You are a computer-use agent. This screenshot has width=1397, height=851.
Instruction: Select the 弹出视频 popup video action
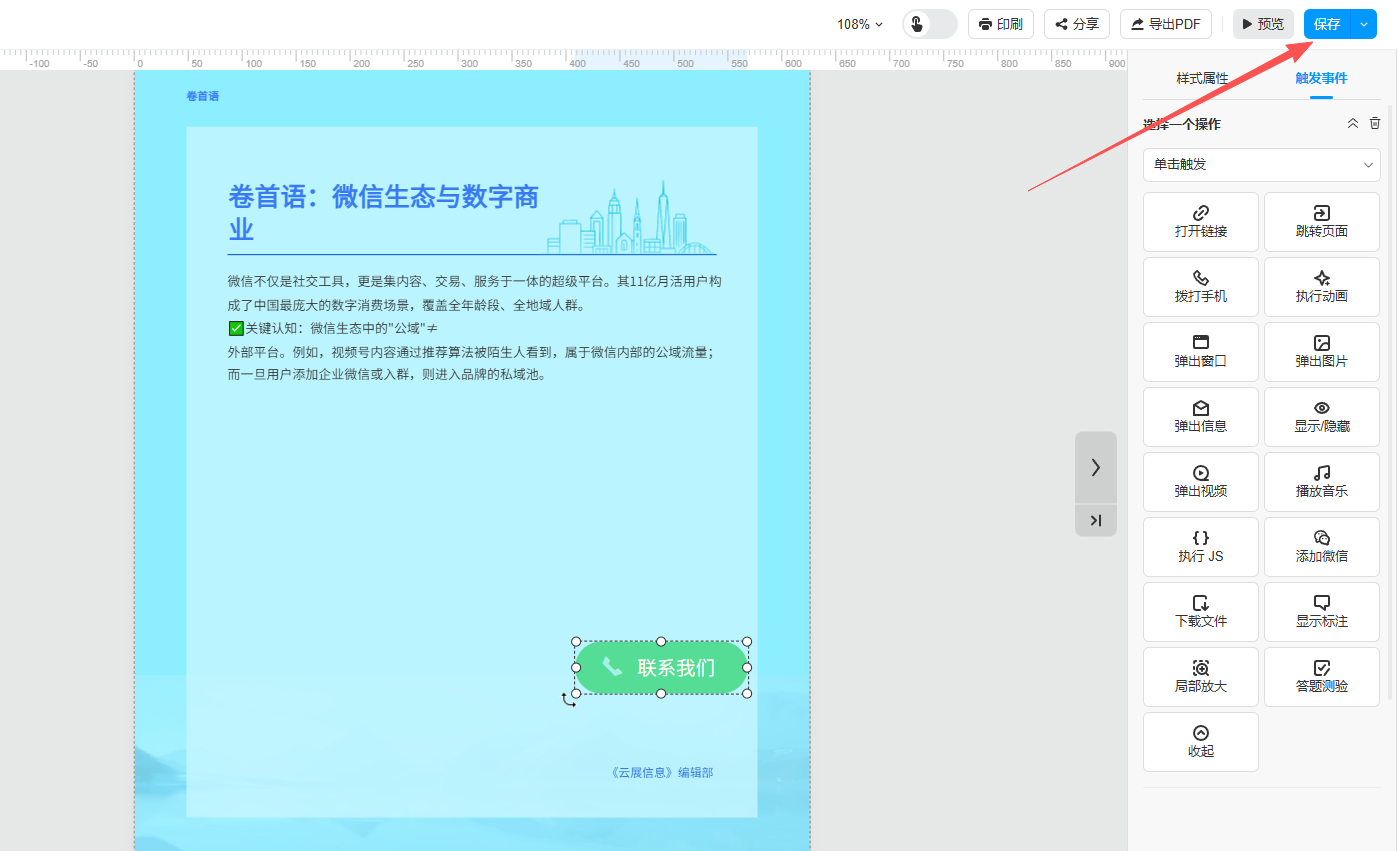(x=1200, y=482)
